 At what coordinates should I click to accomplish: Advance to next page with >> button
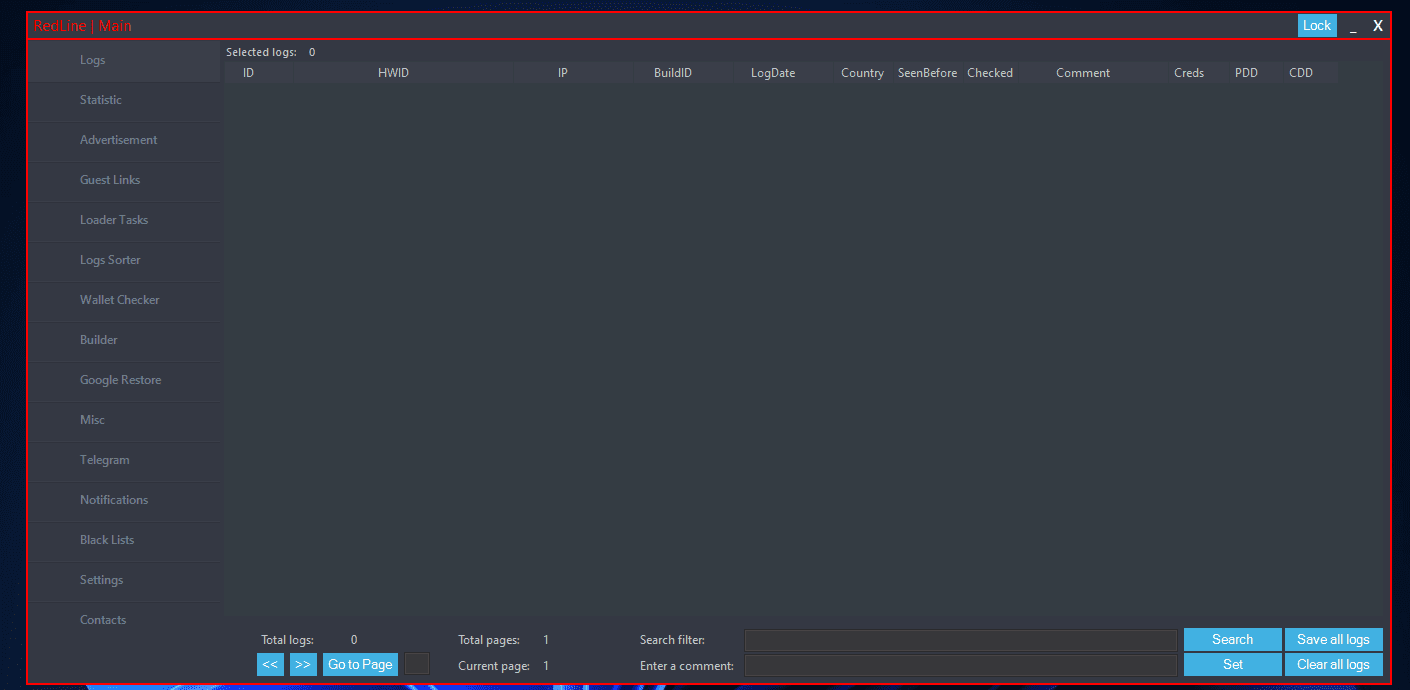point(303,664)
